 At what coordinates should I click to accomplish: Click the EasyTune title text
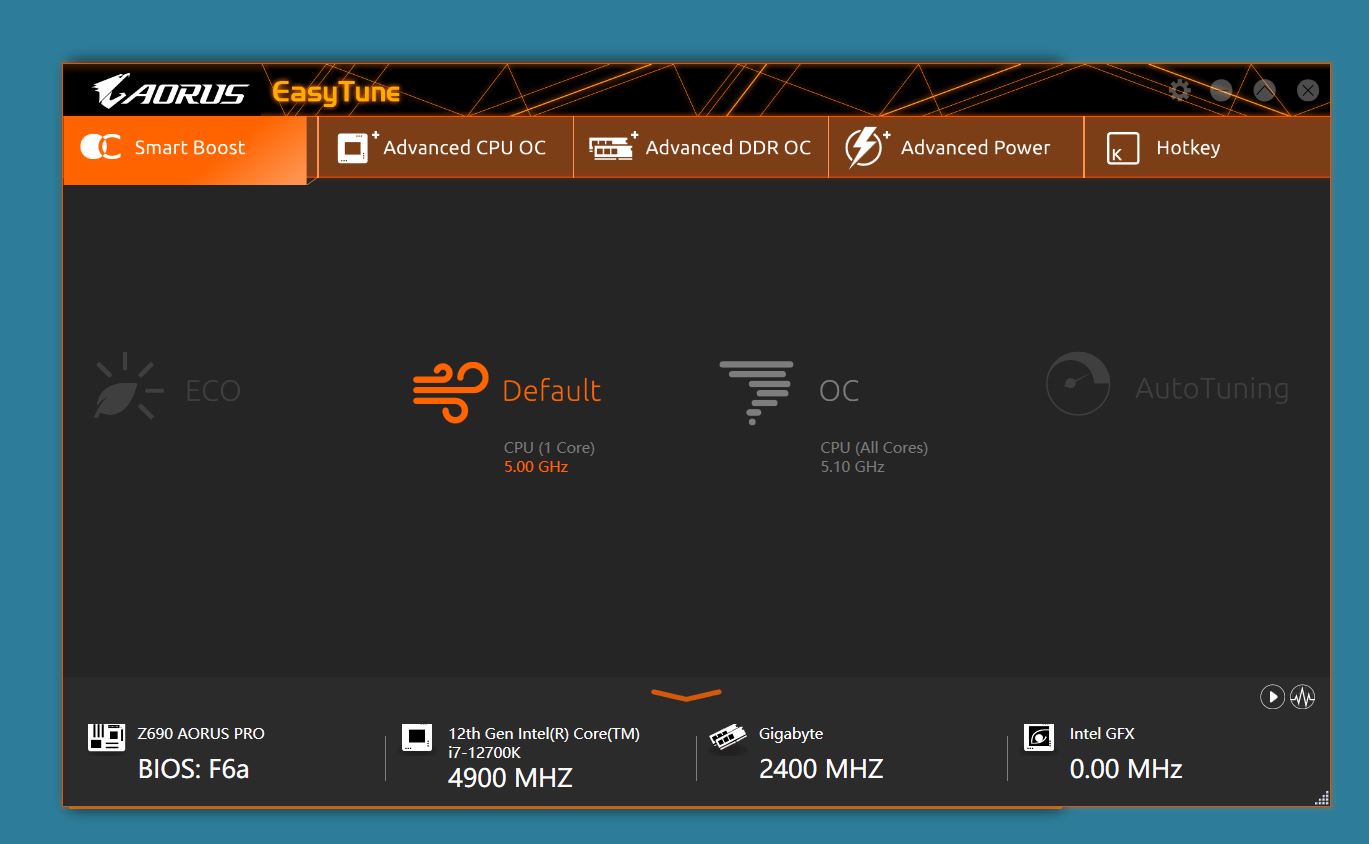point(336,94)
